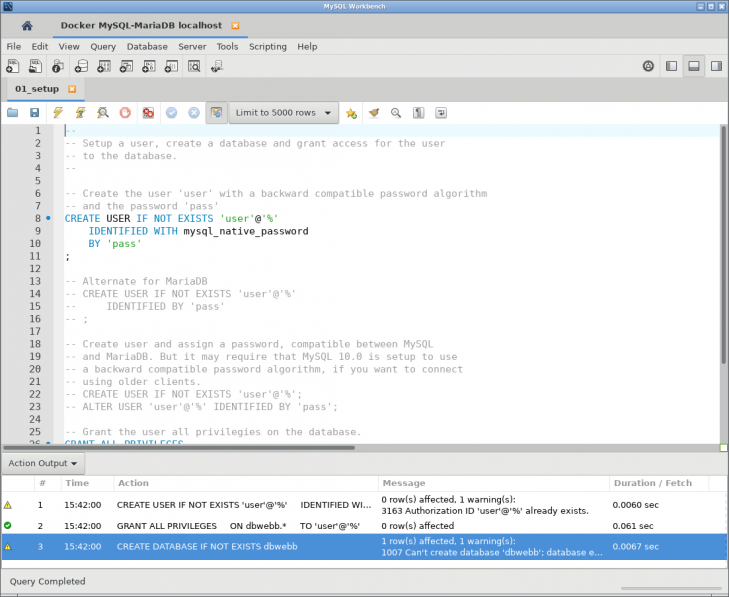This screenshot has width=729, height=597.
Task: Open the Edit menu
Action: 40,46
